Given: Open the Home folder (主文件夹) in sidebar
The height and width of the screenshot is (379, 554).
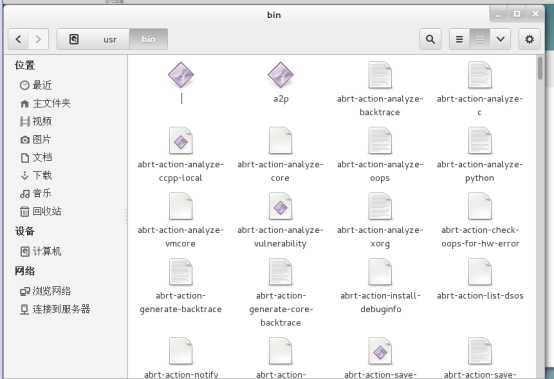Looking at the screenshot, I should (x=45, y=103).
